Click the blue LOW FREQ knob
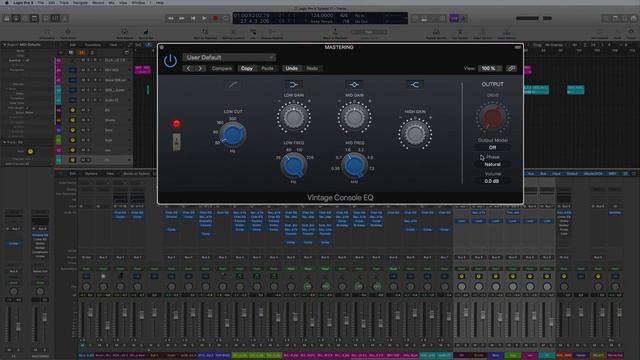Image resolution: width=640 pixels, height=360 pixels. [x=293, y=166]
